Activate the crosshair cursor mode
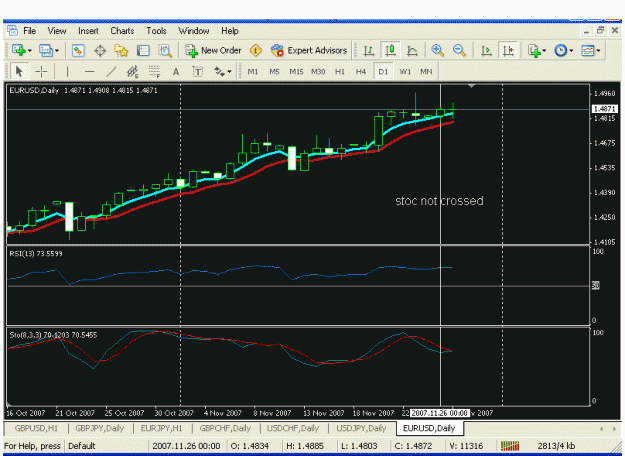The image size is (625, 456). (x=41, y=72)
